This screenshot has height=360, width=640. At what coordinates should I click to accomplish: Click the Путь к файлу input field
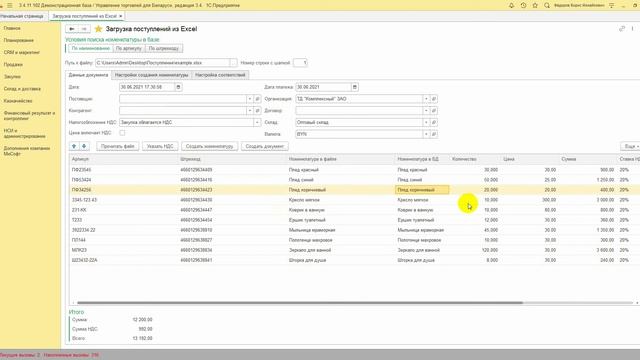(162, 63)
